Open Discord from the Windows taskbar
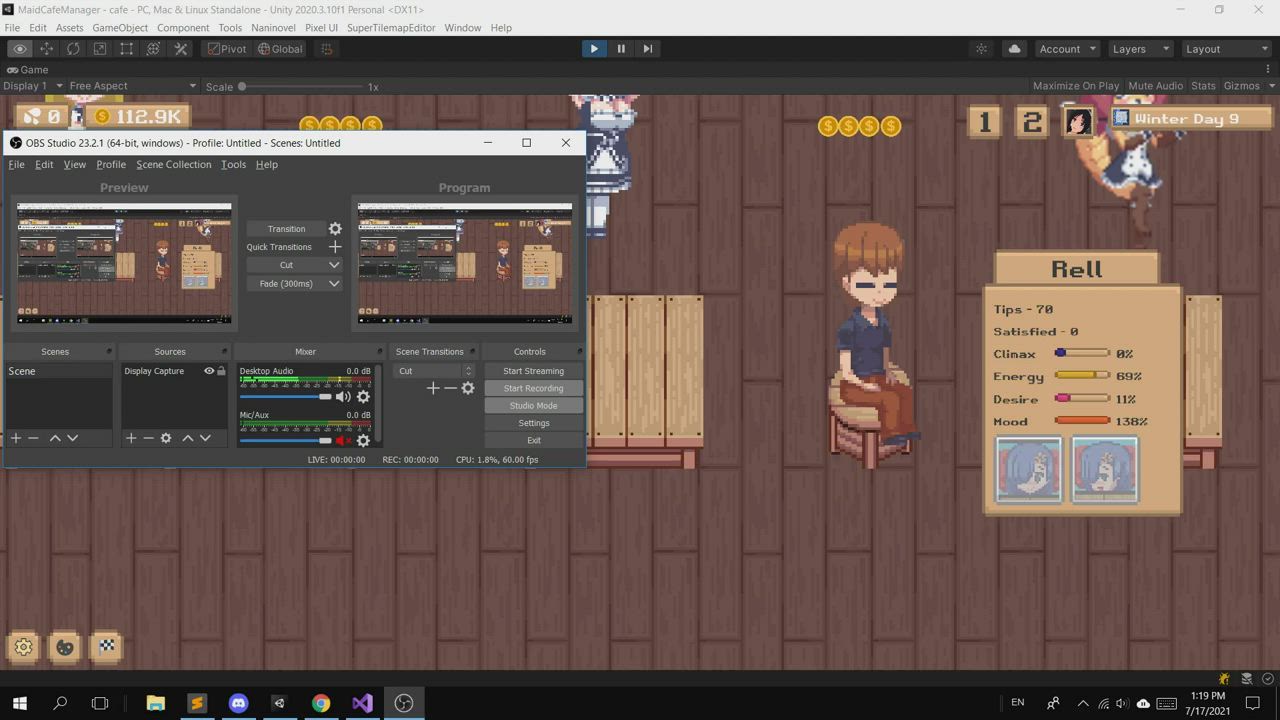1280x720 pixels. (238, 703)
